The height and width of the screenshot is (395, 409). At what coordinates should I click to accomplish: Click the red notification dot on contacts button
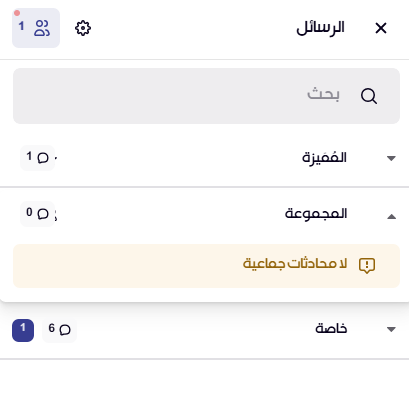[17, 13]
